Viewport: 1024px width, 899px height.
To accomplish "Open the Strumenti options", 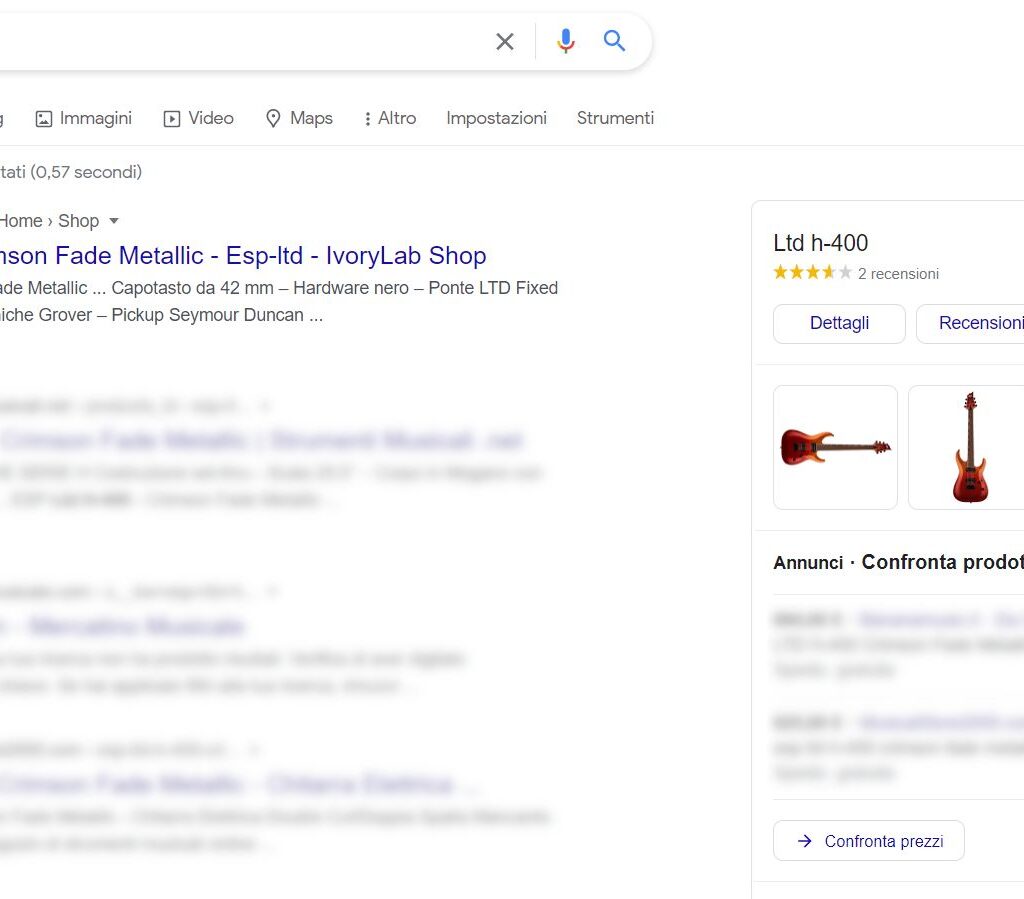I will tap(615, 118).
